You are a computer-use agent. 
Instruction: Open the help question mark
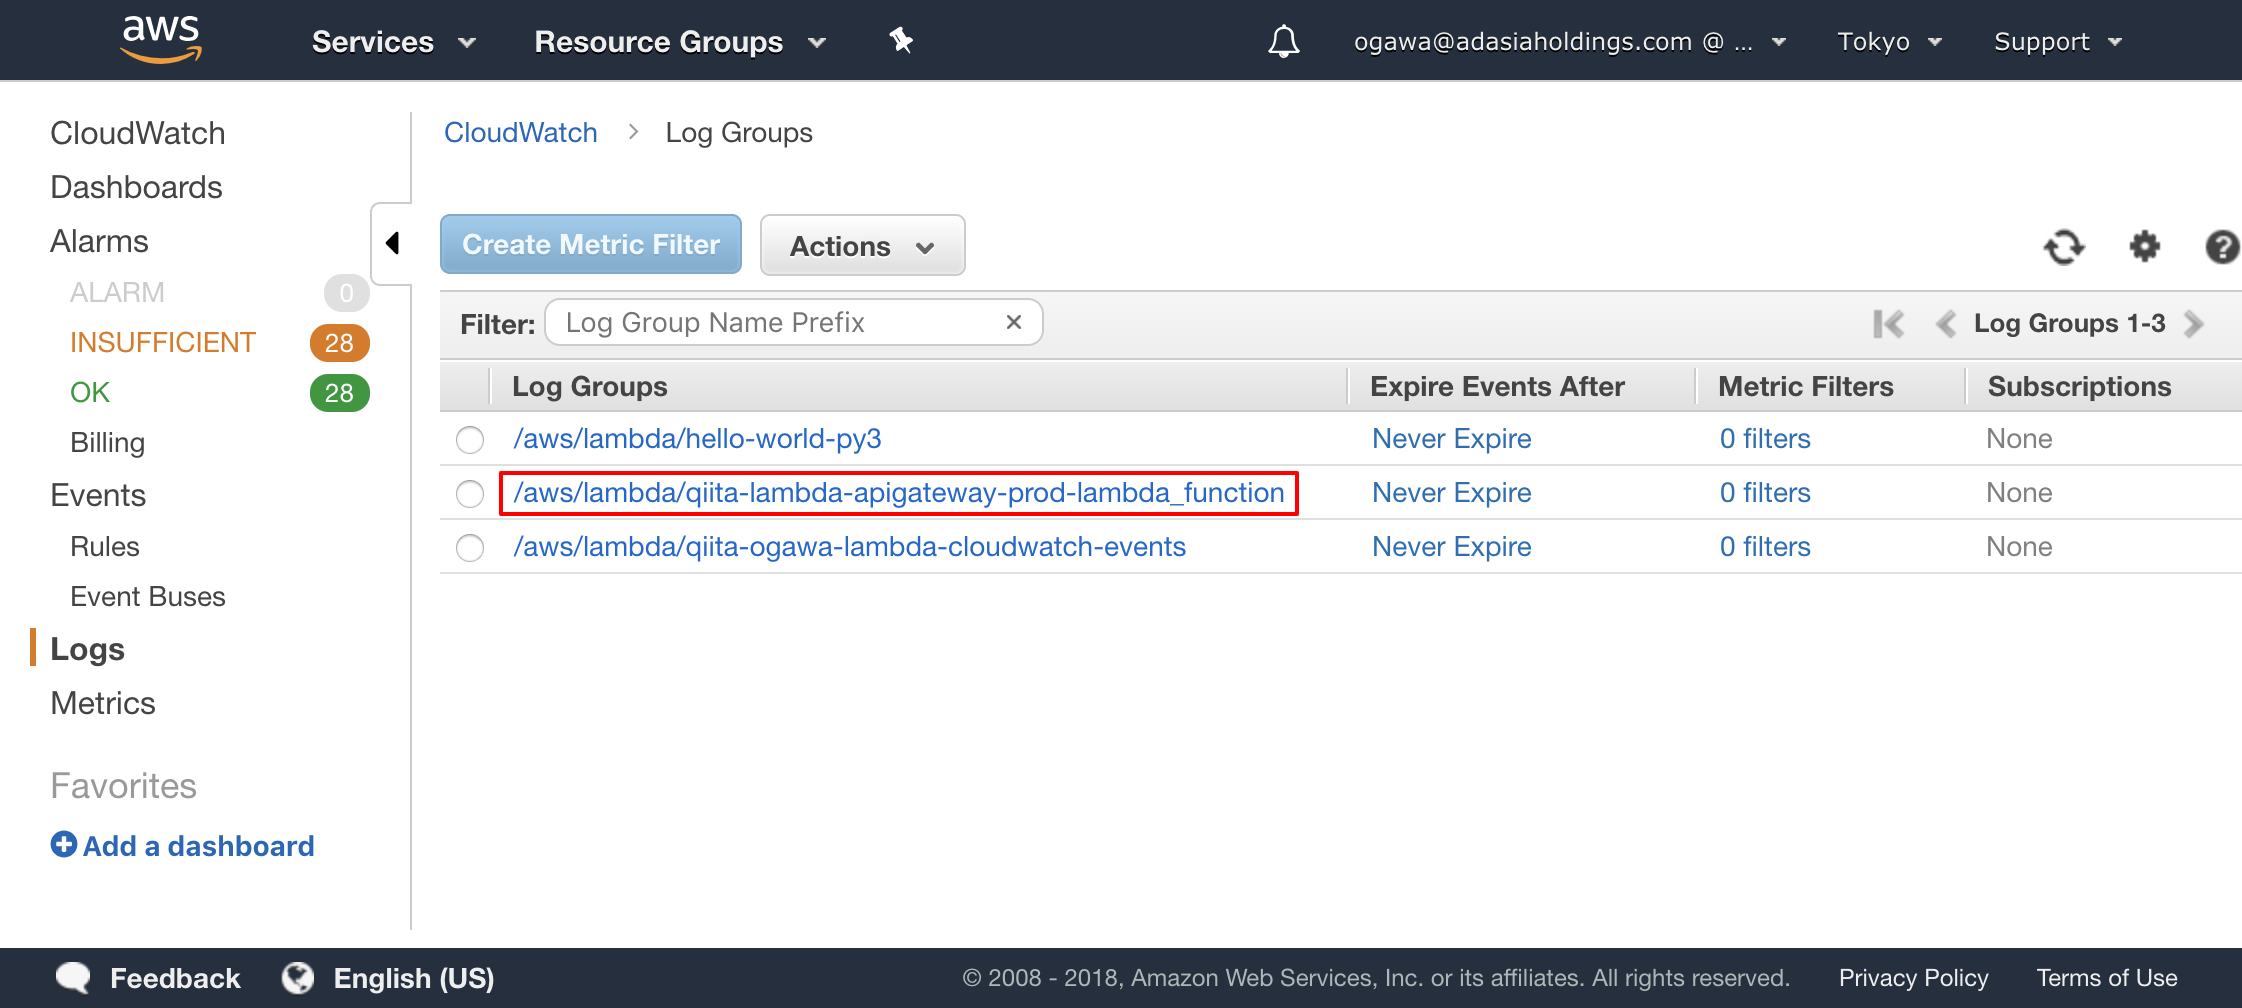[x=2222, y=246]
